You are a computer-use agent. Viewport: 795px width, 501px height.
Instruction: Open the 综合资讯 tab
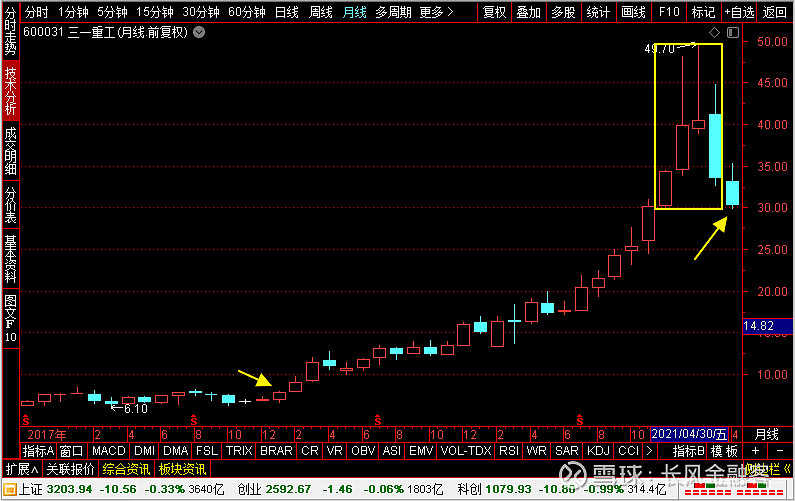point(126,469)
